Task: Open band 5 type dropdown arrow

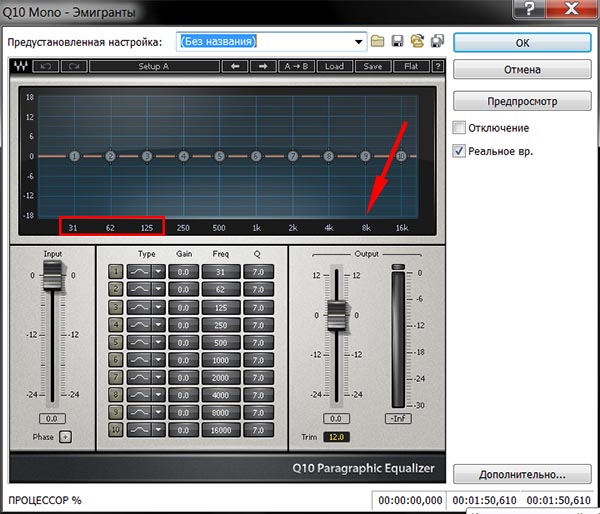Action: pos(158,343)
